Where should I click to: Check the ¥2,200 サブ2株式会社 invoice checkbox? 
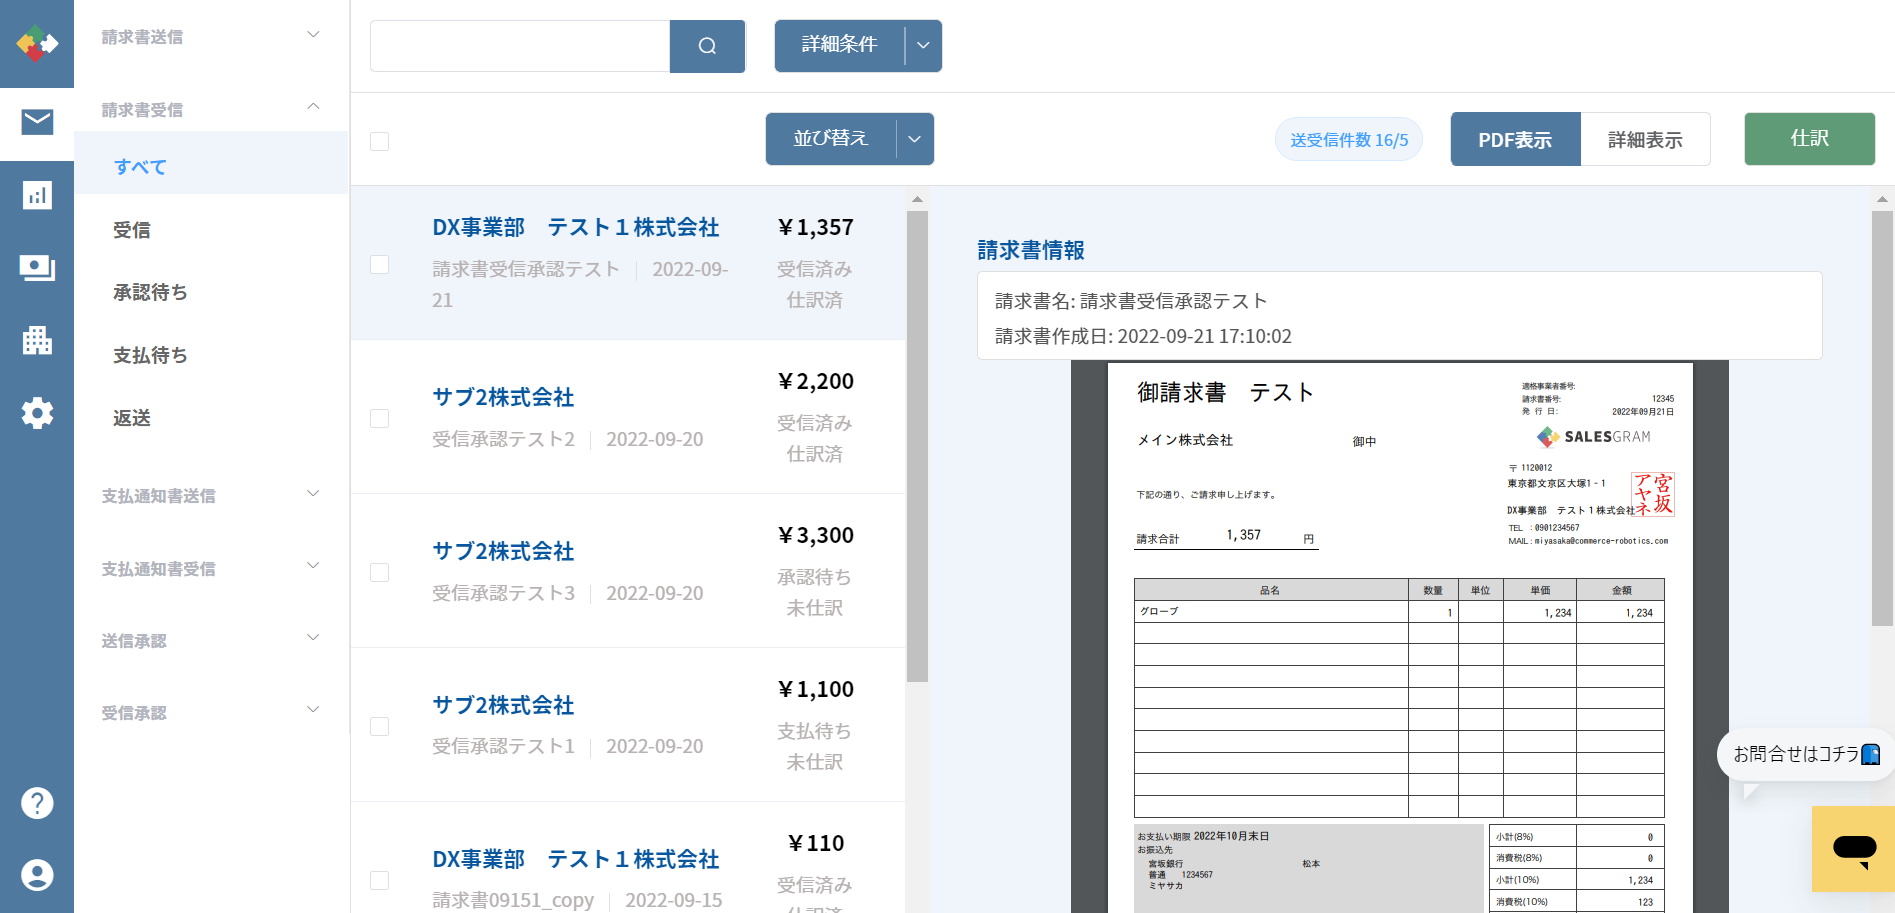[x=380, y=418]
